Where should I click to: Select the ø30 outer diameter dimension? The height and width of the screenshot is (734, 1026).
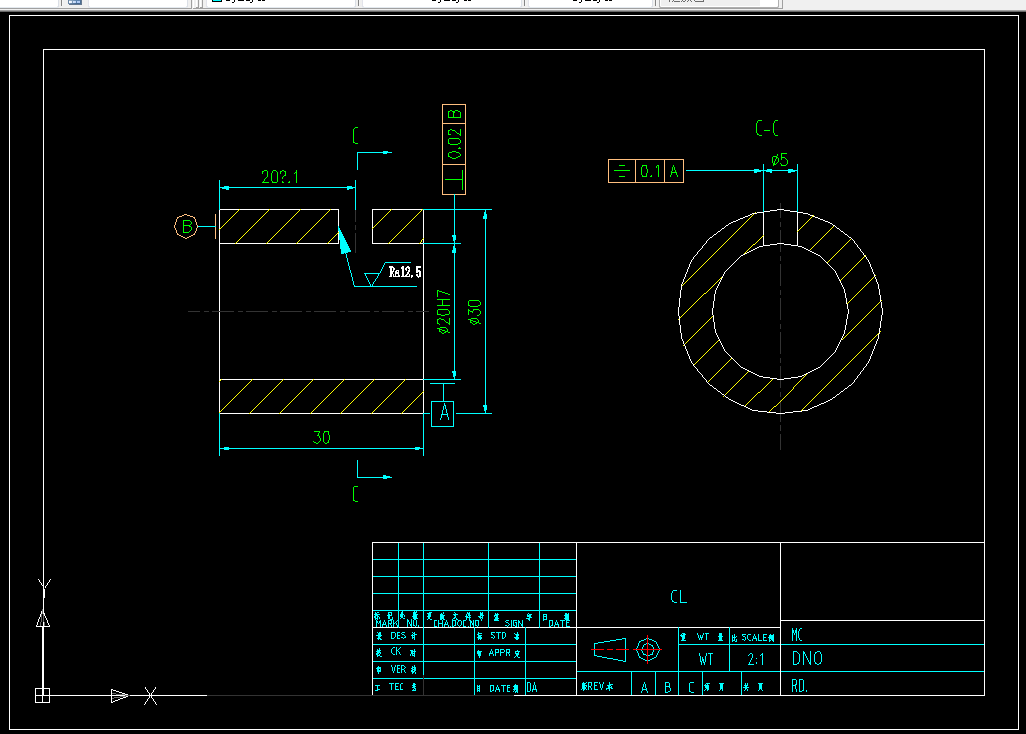pos(475,313)
